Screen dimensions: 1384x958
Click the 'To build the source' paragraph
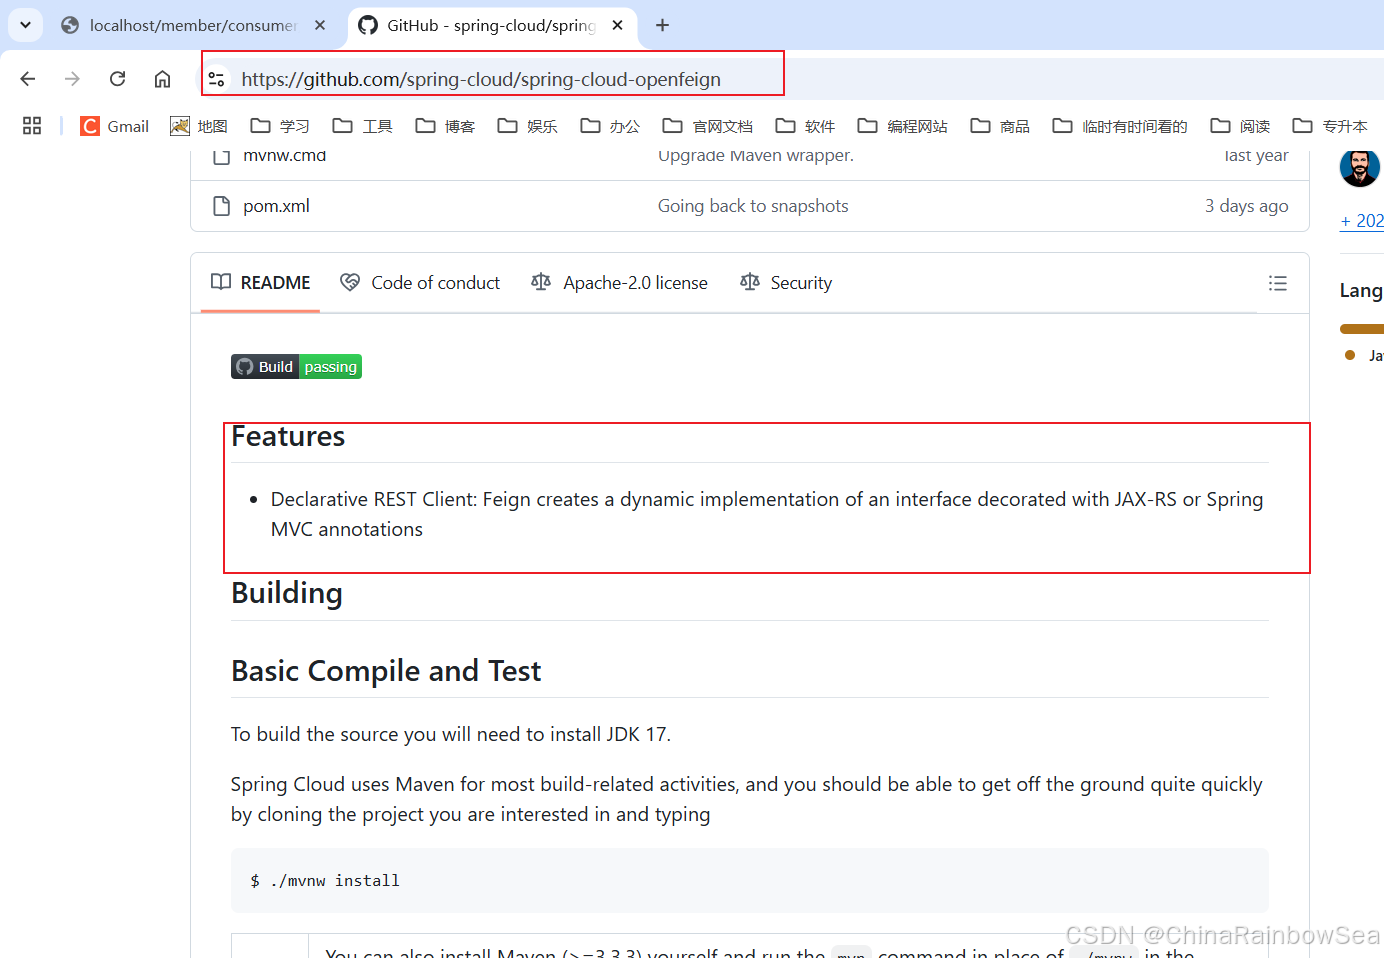(x=451, y=734)
